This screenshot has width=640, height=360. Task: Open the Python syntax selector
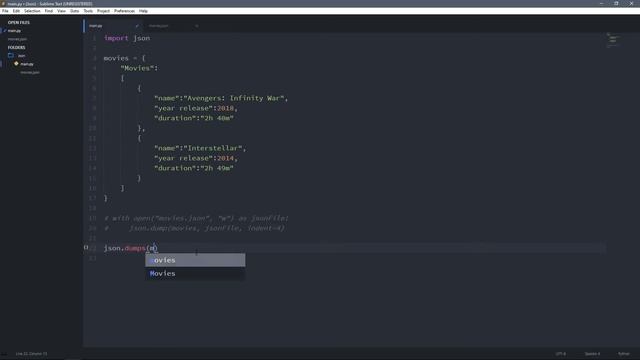point(623,354)
